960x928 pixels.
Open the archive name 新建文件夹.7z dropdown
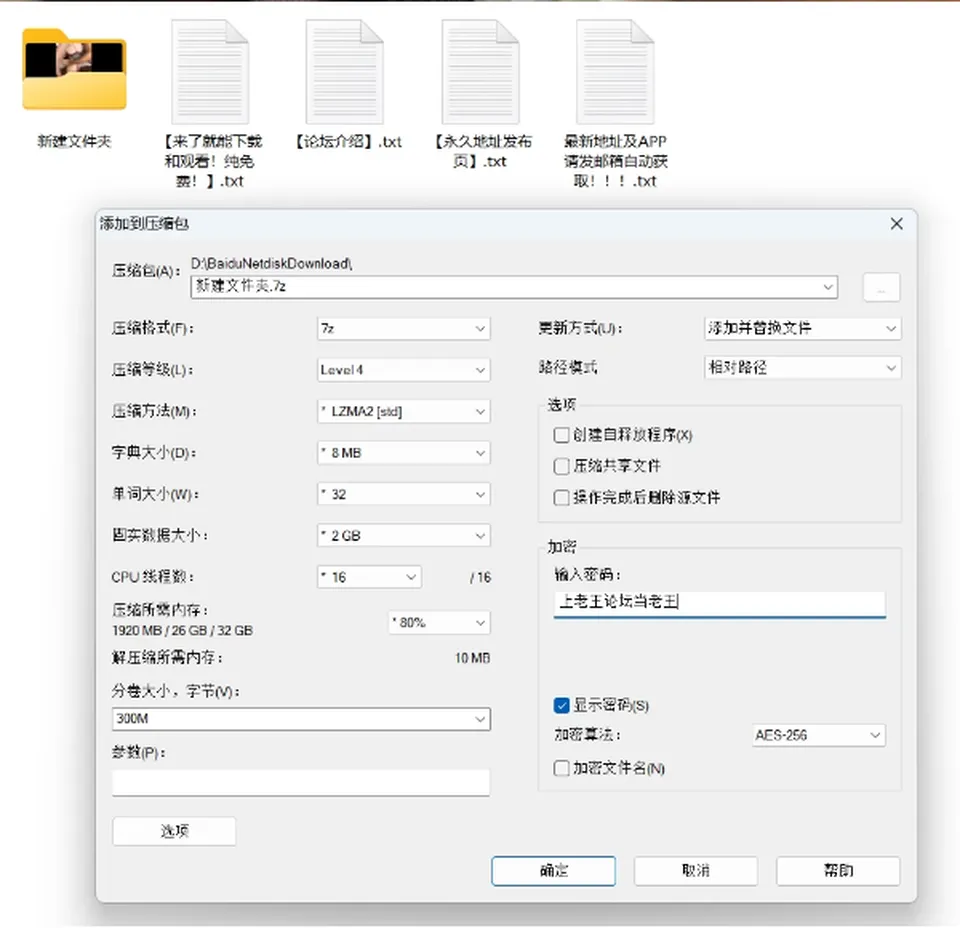click(x=514, y=286)
